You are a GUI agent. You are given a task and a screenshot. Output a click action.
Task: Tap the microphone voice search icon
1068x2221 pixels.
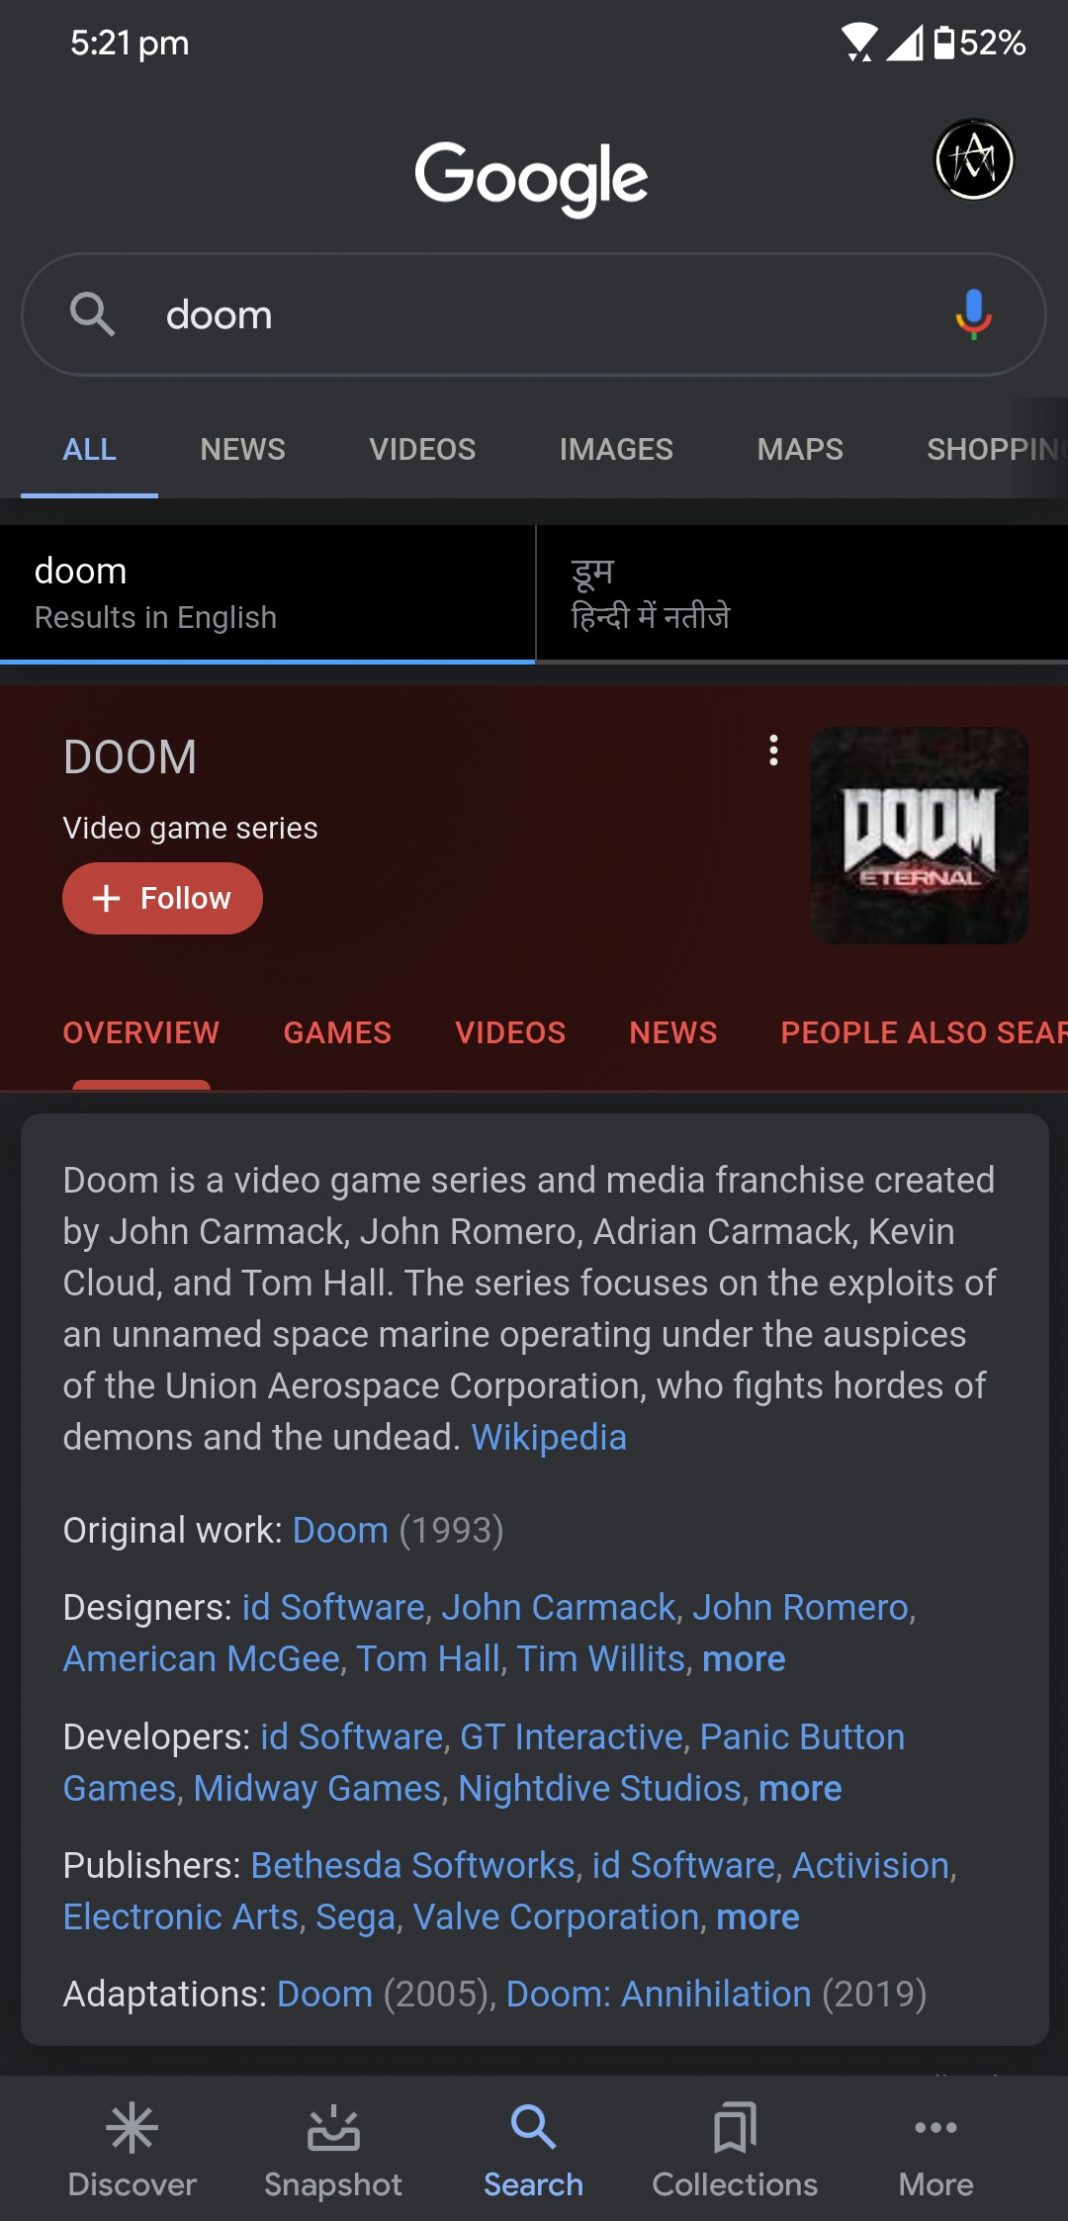973,315
